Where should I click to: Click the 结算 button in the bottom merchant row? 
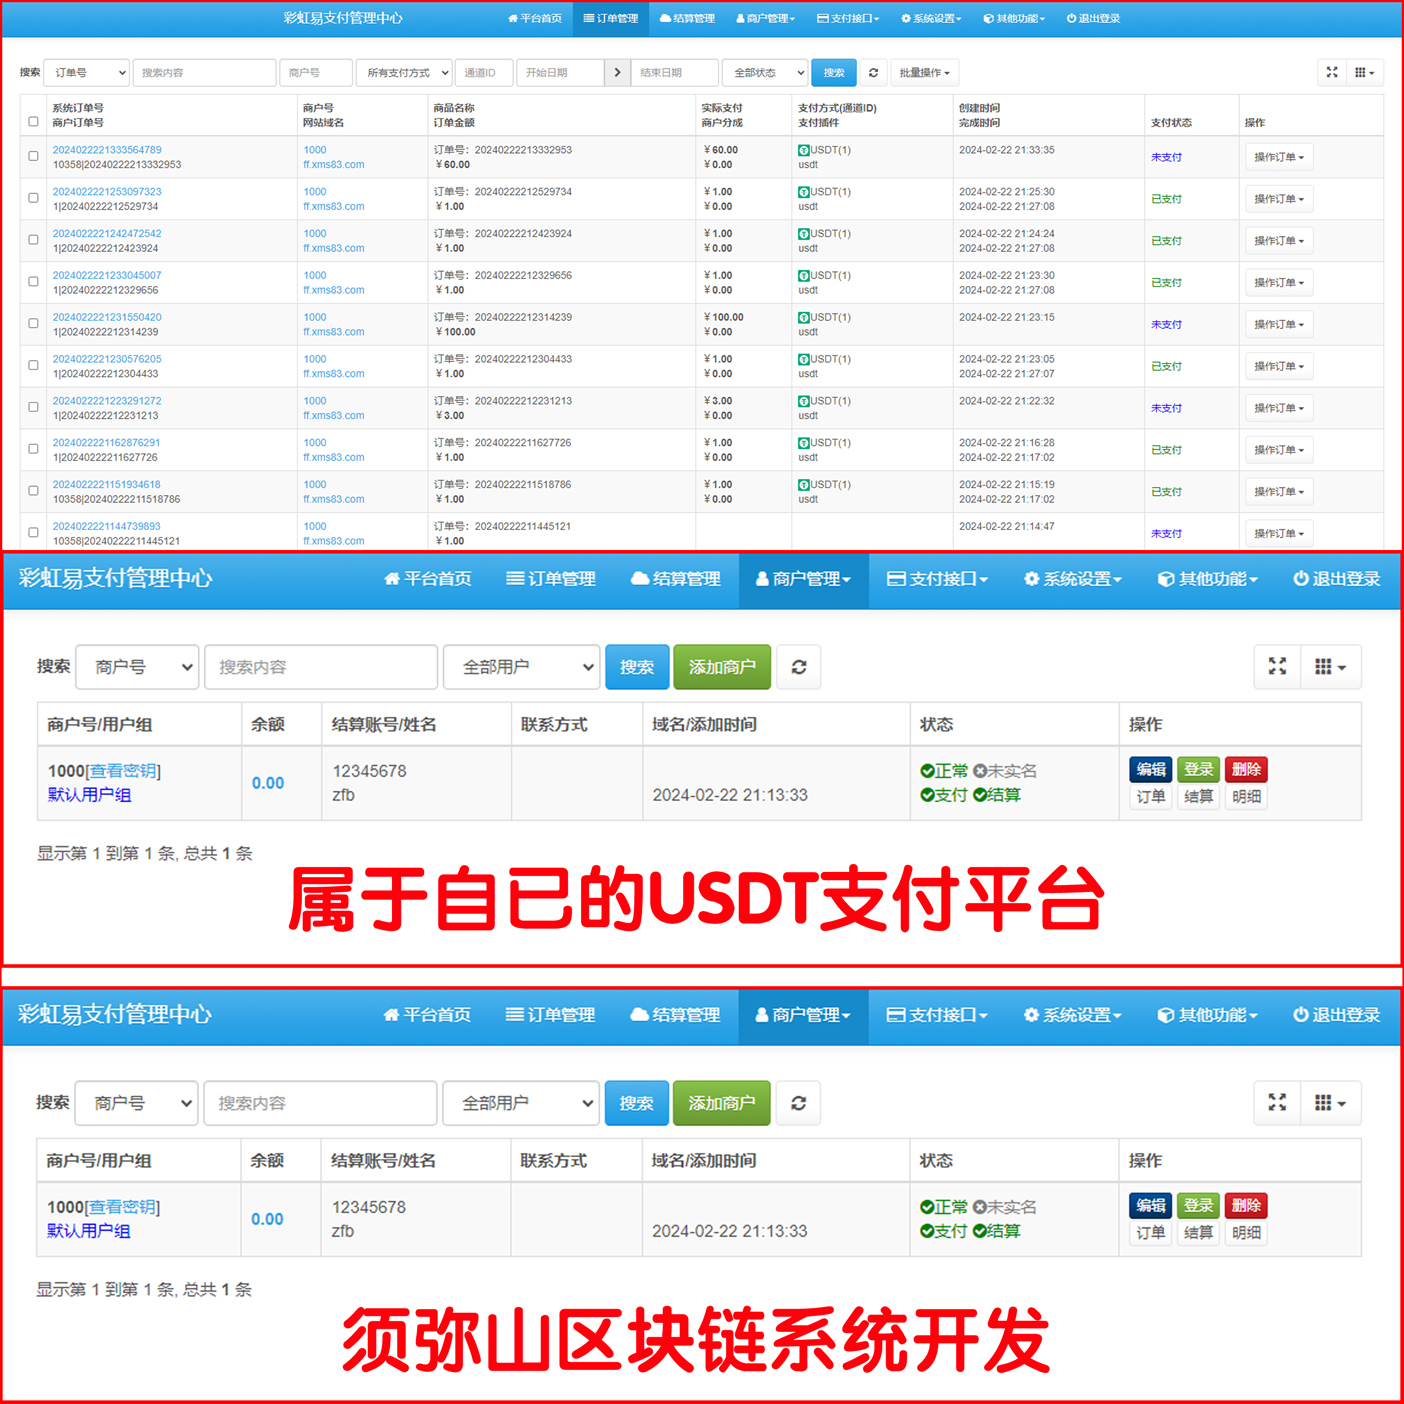[1198, 1233]
